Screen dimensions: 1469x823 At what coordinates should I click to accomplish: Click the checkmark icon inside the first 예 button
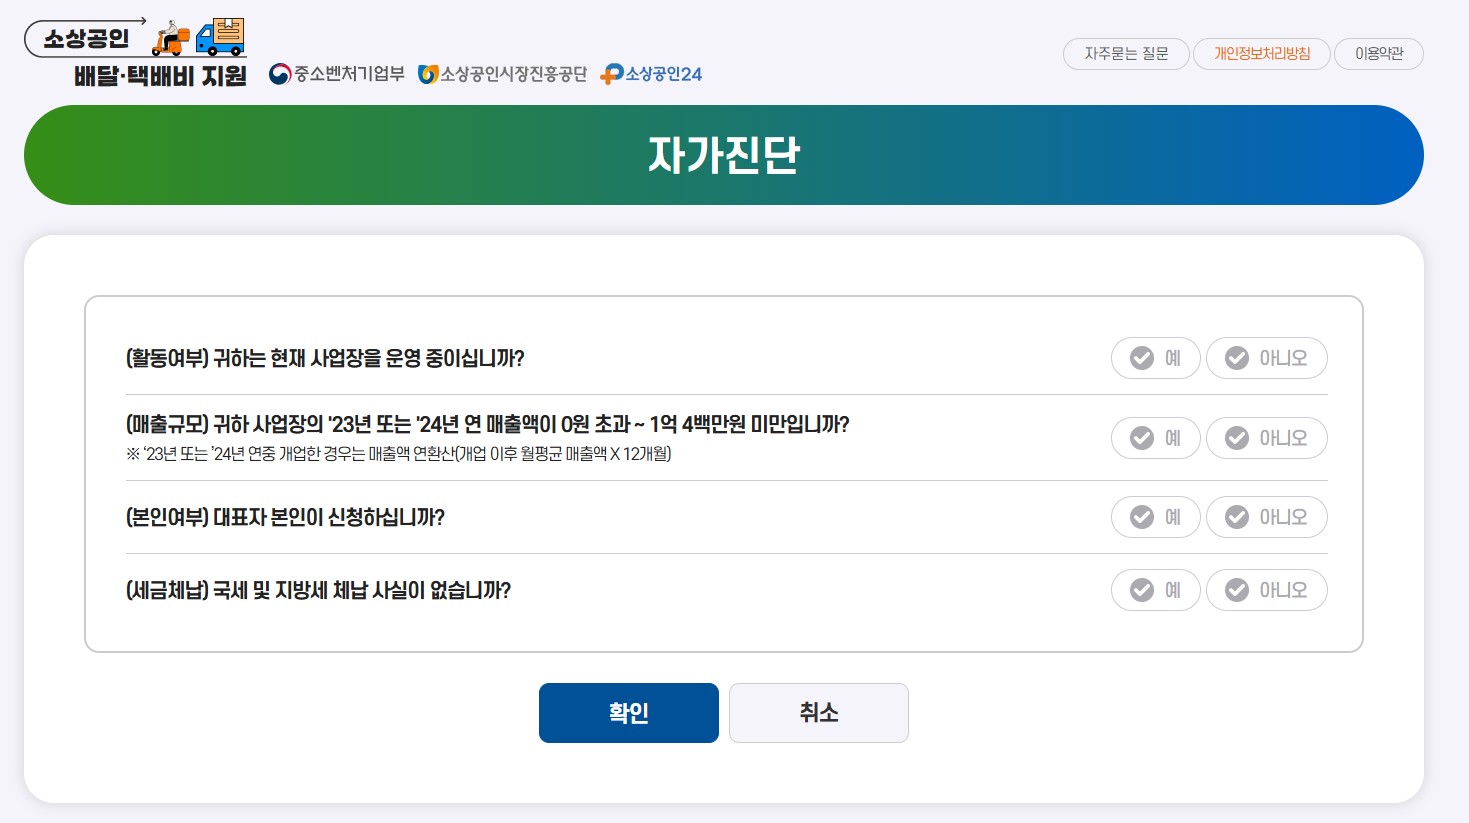[1141, 357]
